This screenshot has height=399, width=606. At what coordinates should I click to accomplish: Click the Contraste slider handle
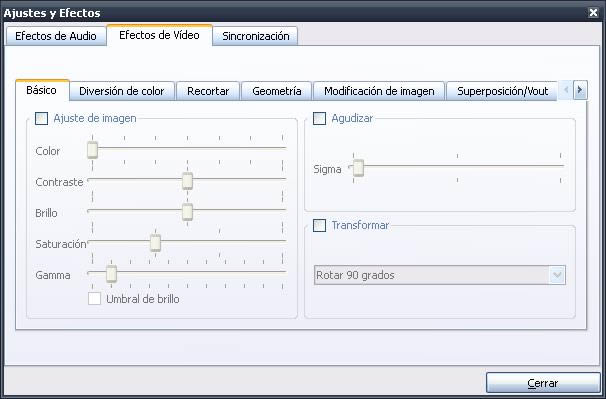pyautogui.click(x=187, y=181)
